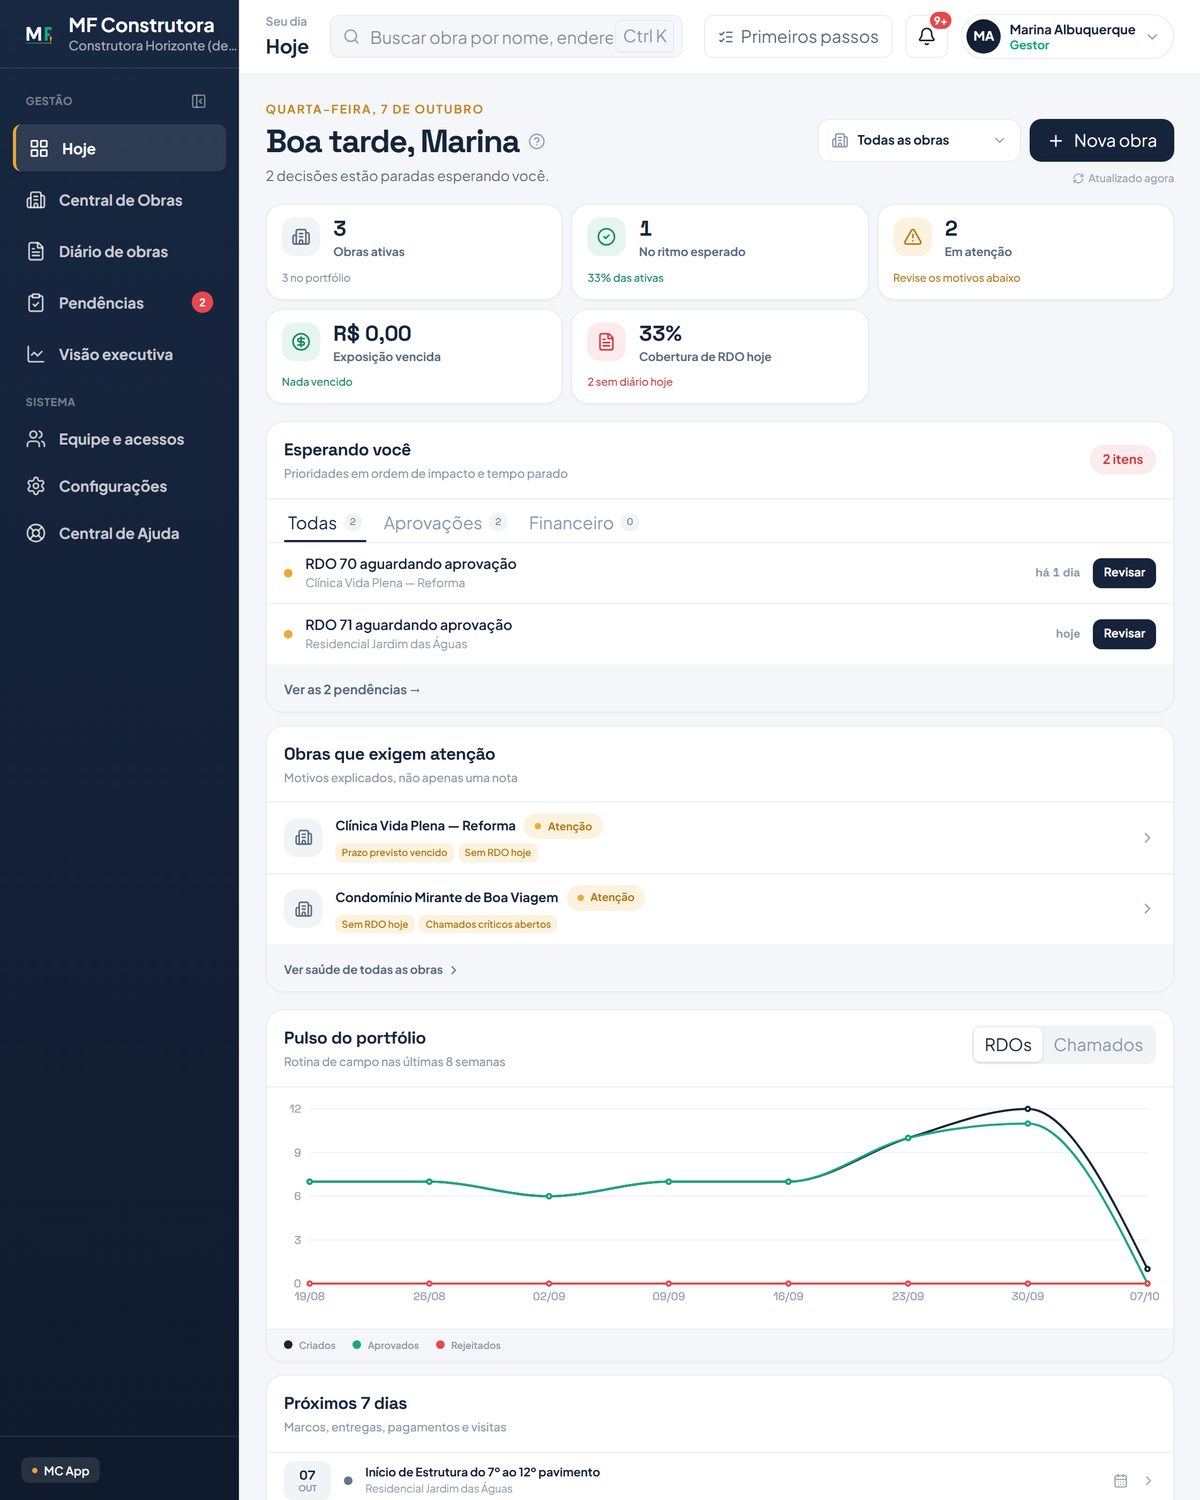This screenshot has width=1200, height=1500.
Task: Click the Clínica Vida Plena building icon
Action: pyautogui.click(x=304, y=838)
